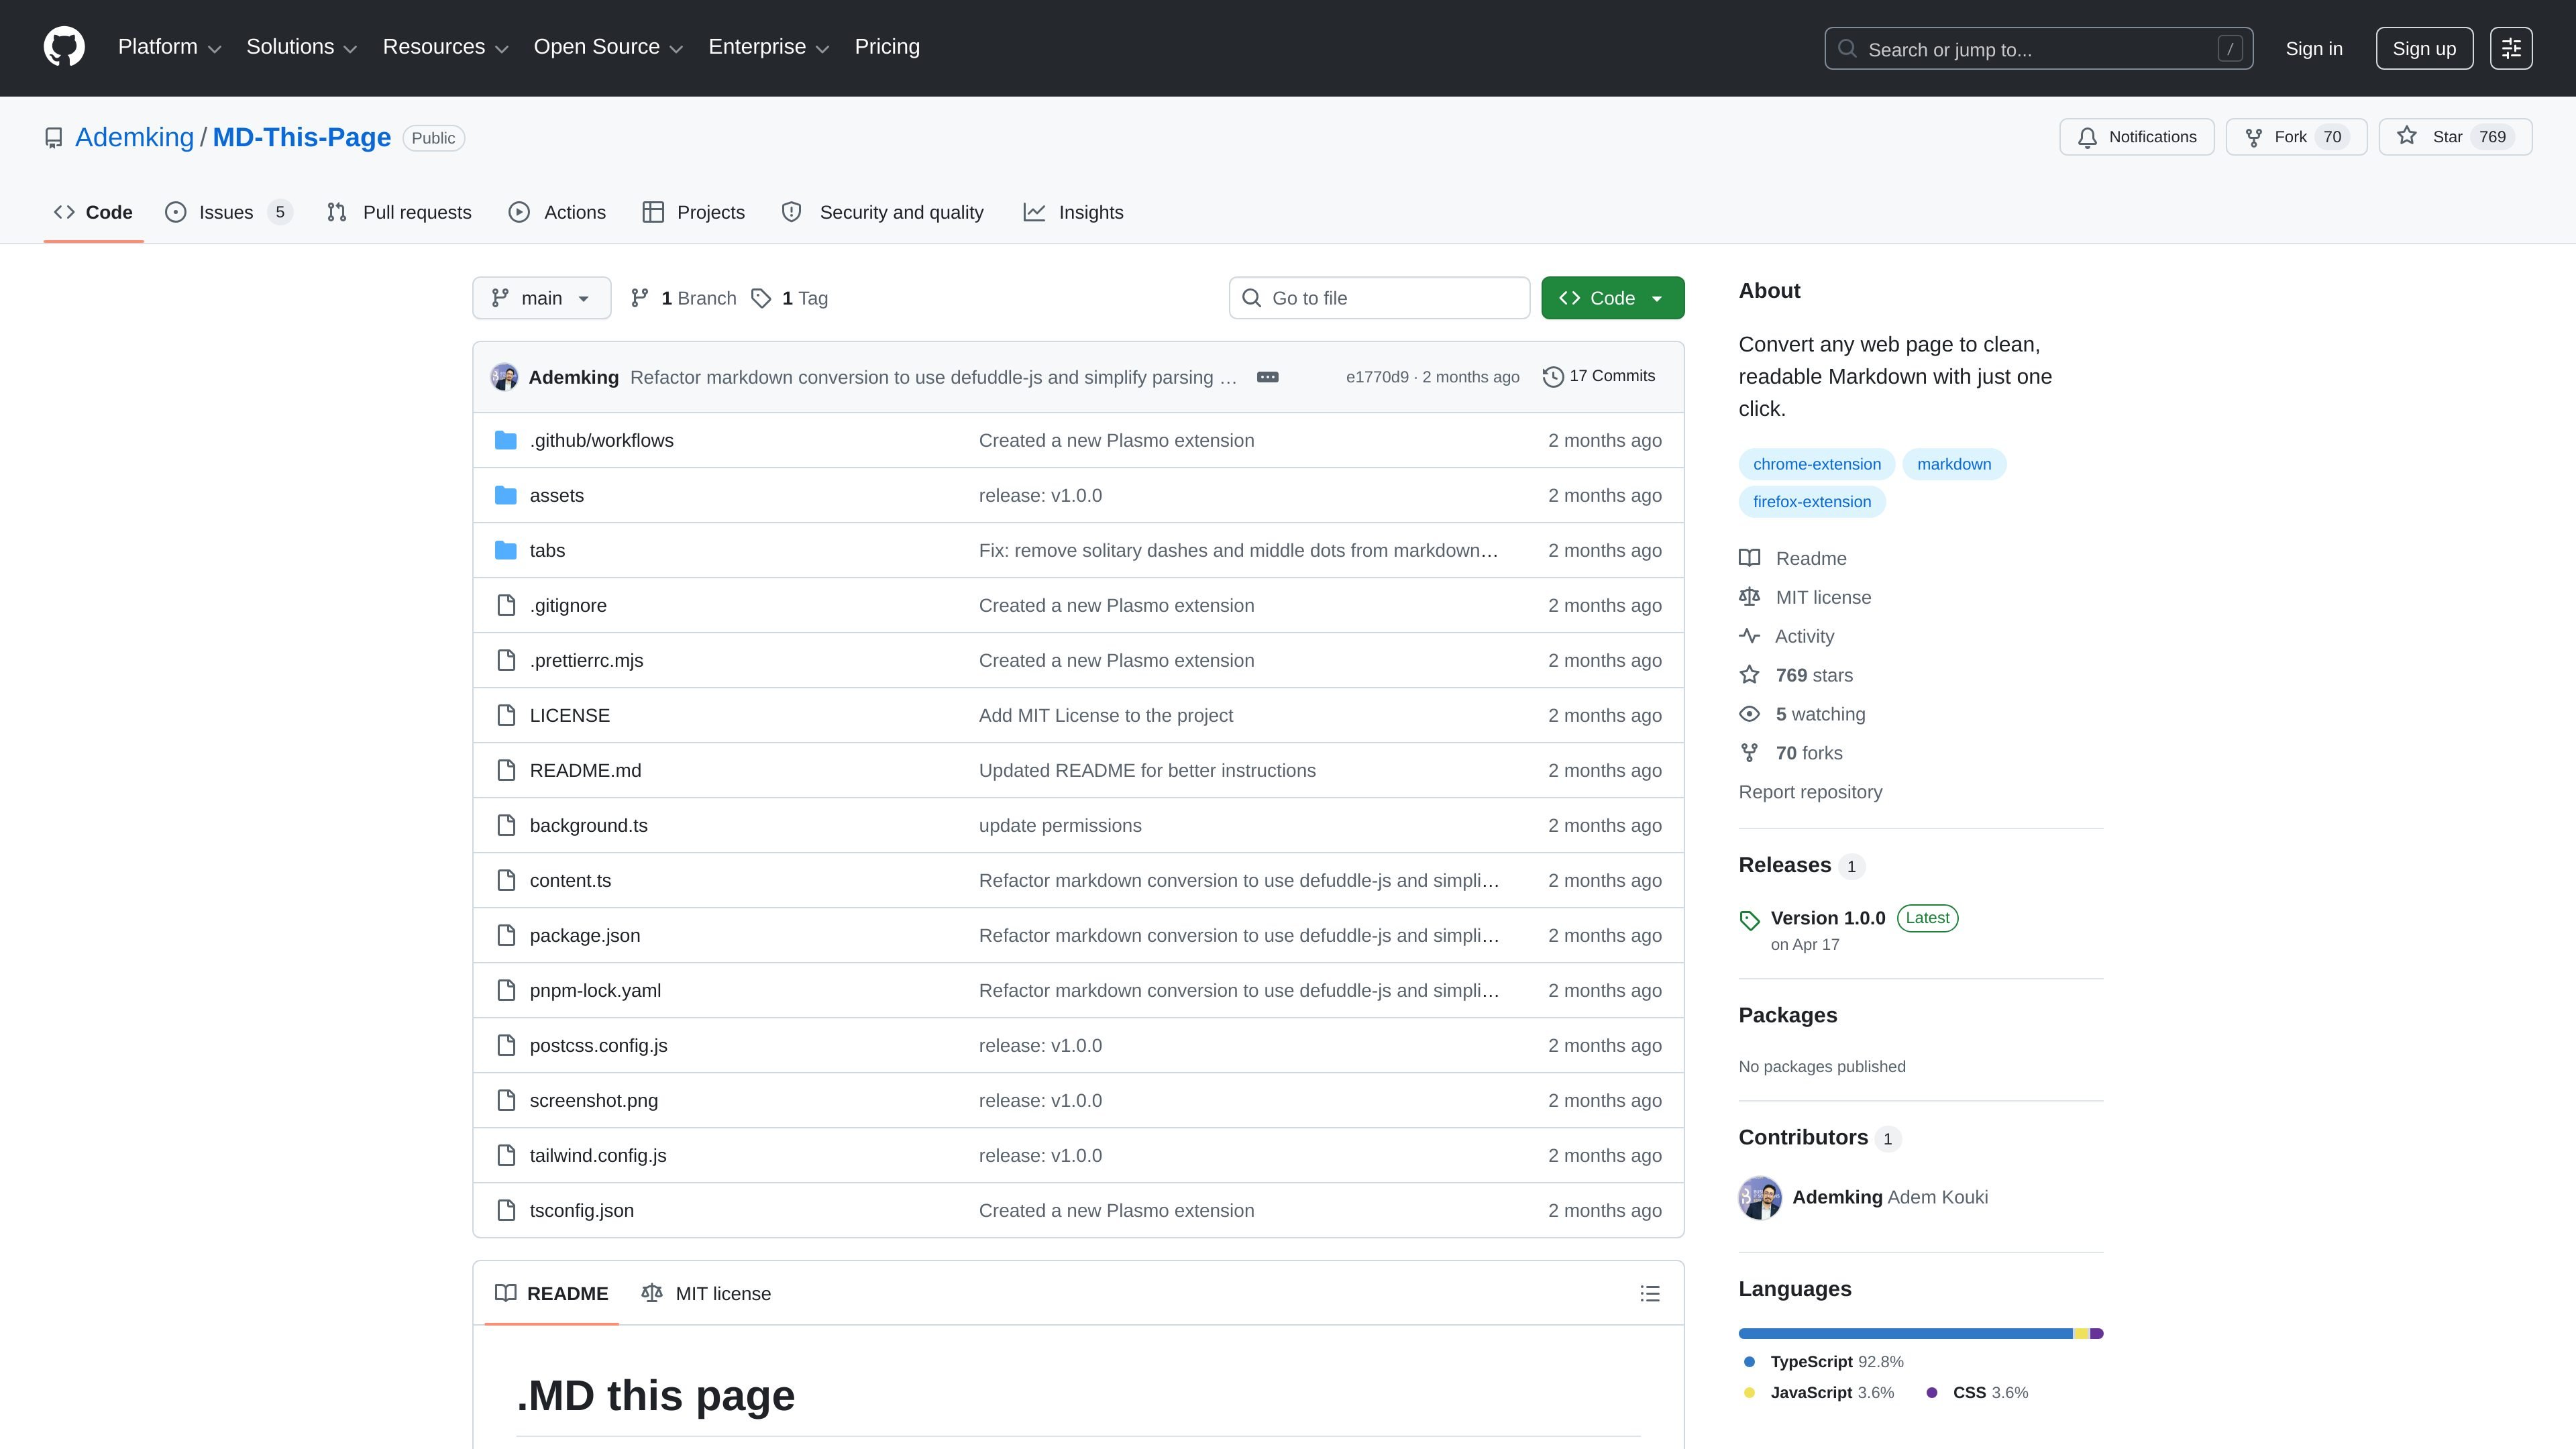Open "Add MIT License to the project" commit
Image resolution: width=2576 pixels, height=1449 pixels.
pyautogui.click(x=1105, y=715)
